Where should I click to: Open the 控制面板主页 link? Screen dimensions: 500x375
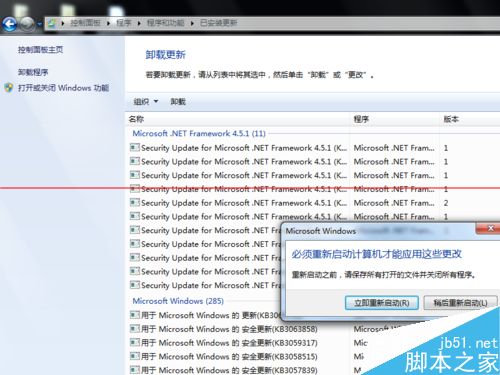click(x=40, y=50)
